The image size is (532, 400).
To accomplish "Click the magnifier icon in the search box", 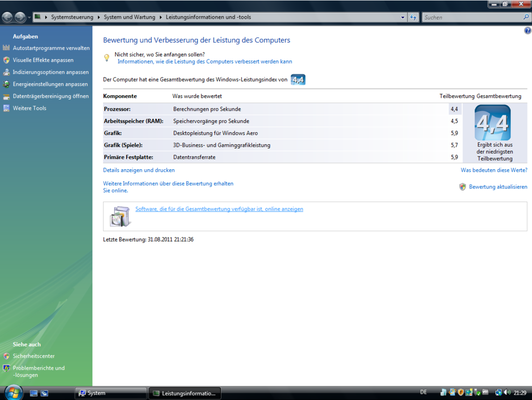I will tap(526, 17).
